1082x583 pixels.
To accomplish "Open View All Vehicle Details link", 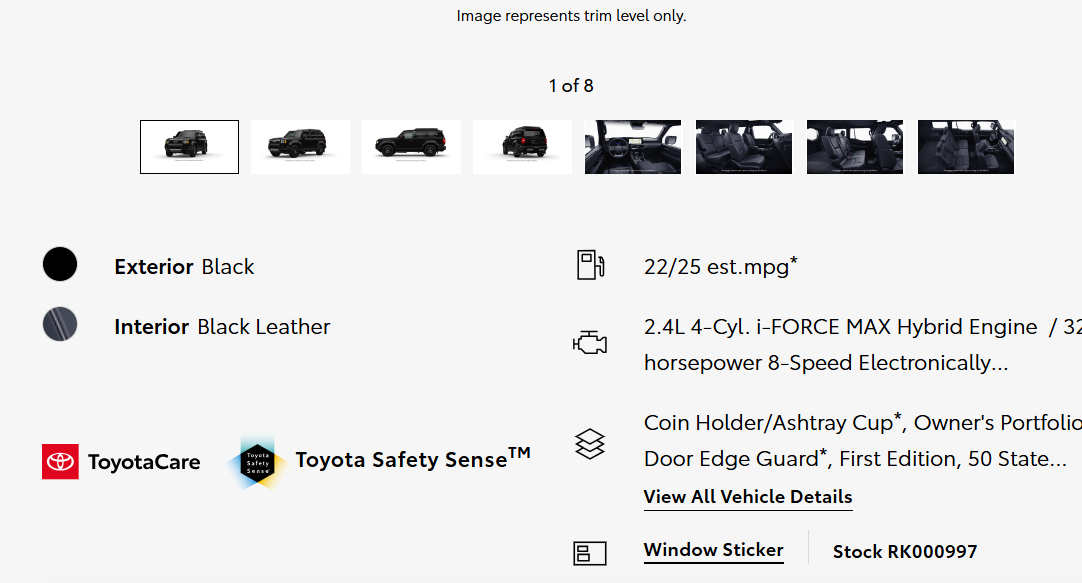I will (x=748, y=497).
